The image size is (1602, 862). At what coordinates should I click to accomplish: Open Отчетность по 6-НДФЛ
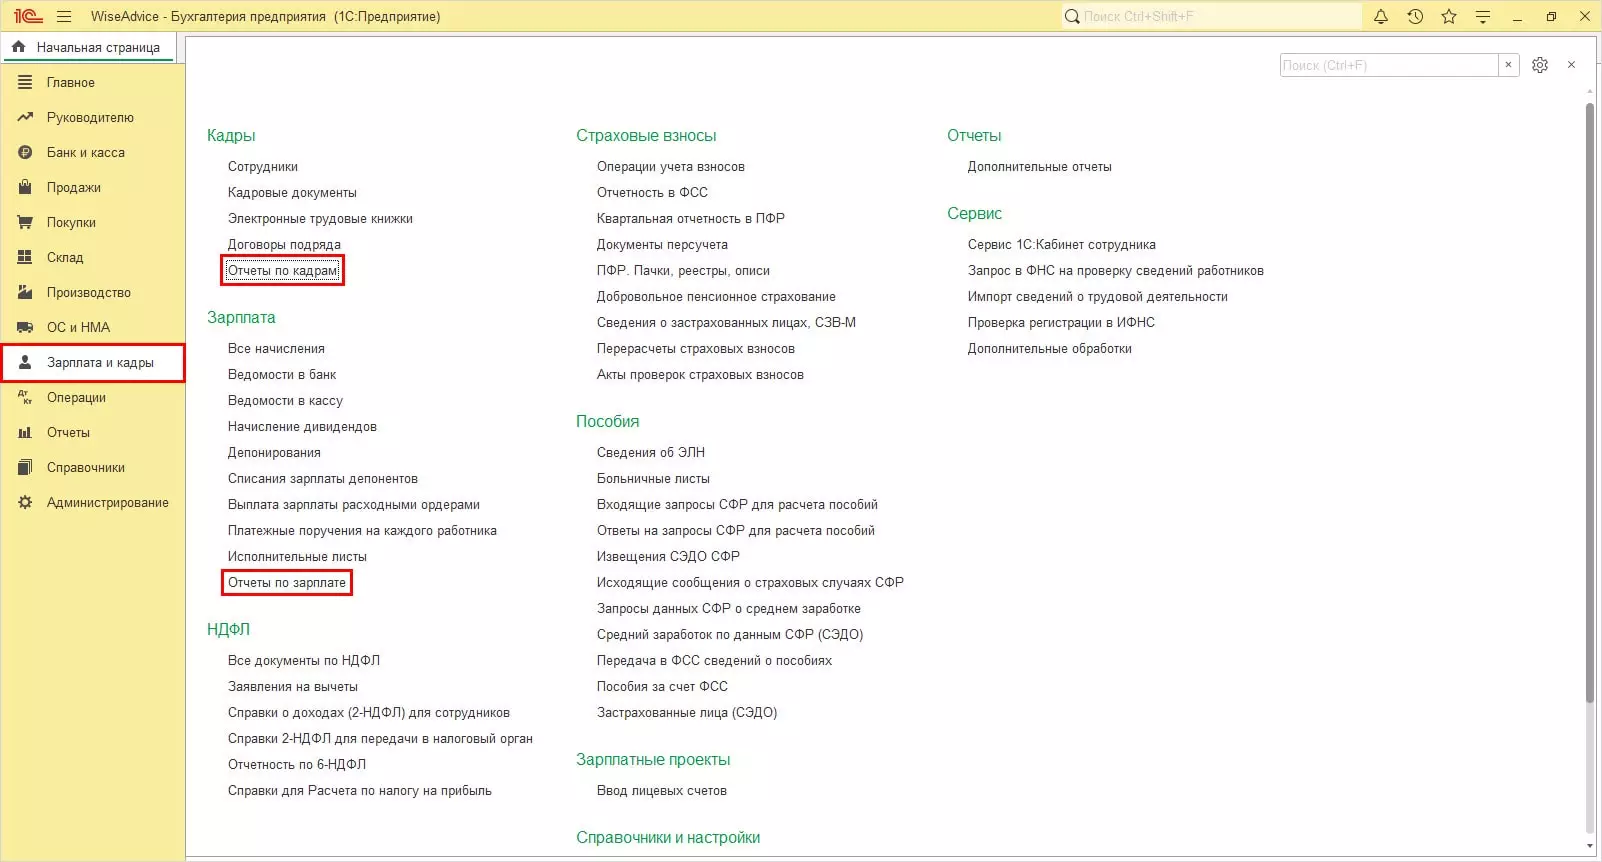[x=297, y=764]
